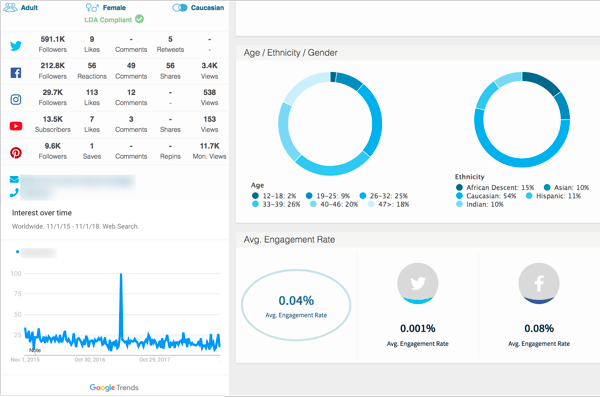
Task: Click the 40-46: 20% age legend dot
Action: point(313,204)
